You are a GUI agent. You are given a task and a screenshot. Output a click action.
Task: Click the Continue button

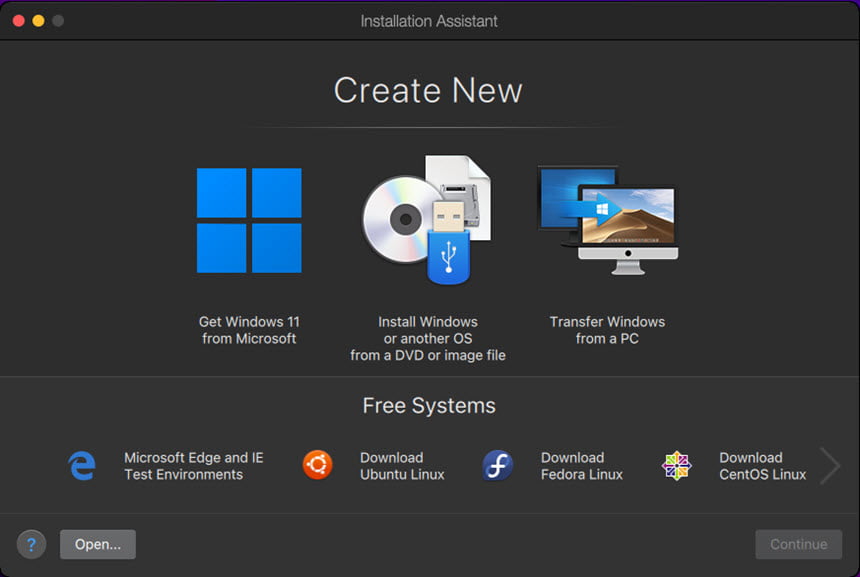pos(799,544)
